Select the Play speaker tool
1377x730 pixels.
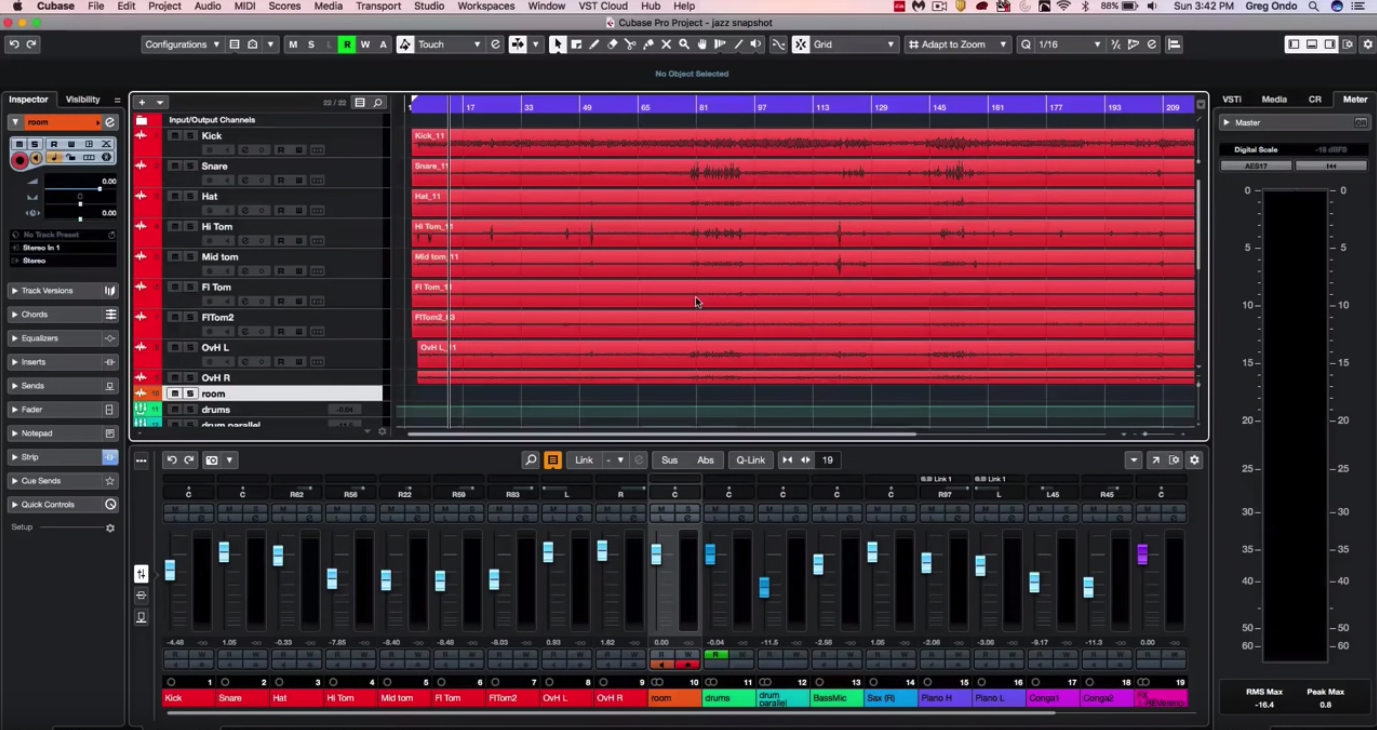756,44
